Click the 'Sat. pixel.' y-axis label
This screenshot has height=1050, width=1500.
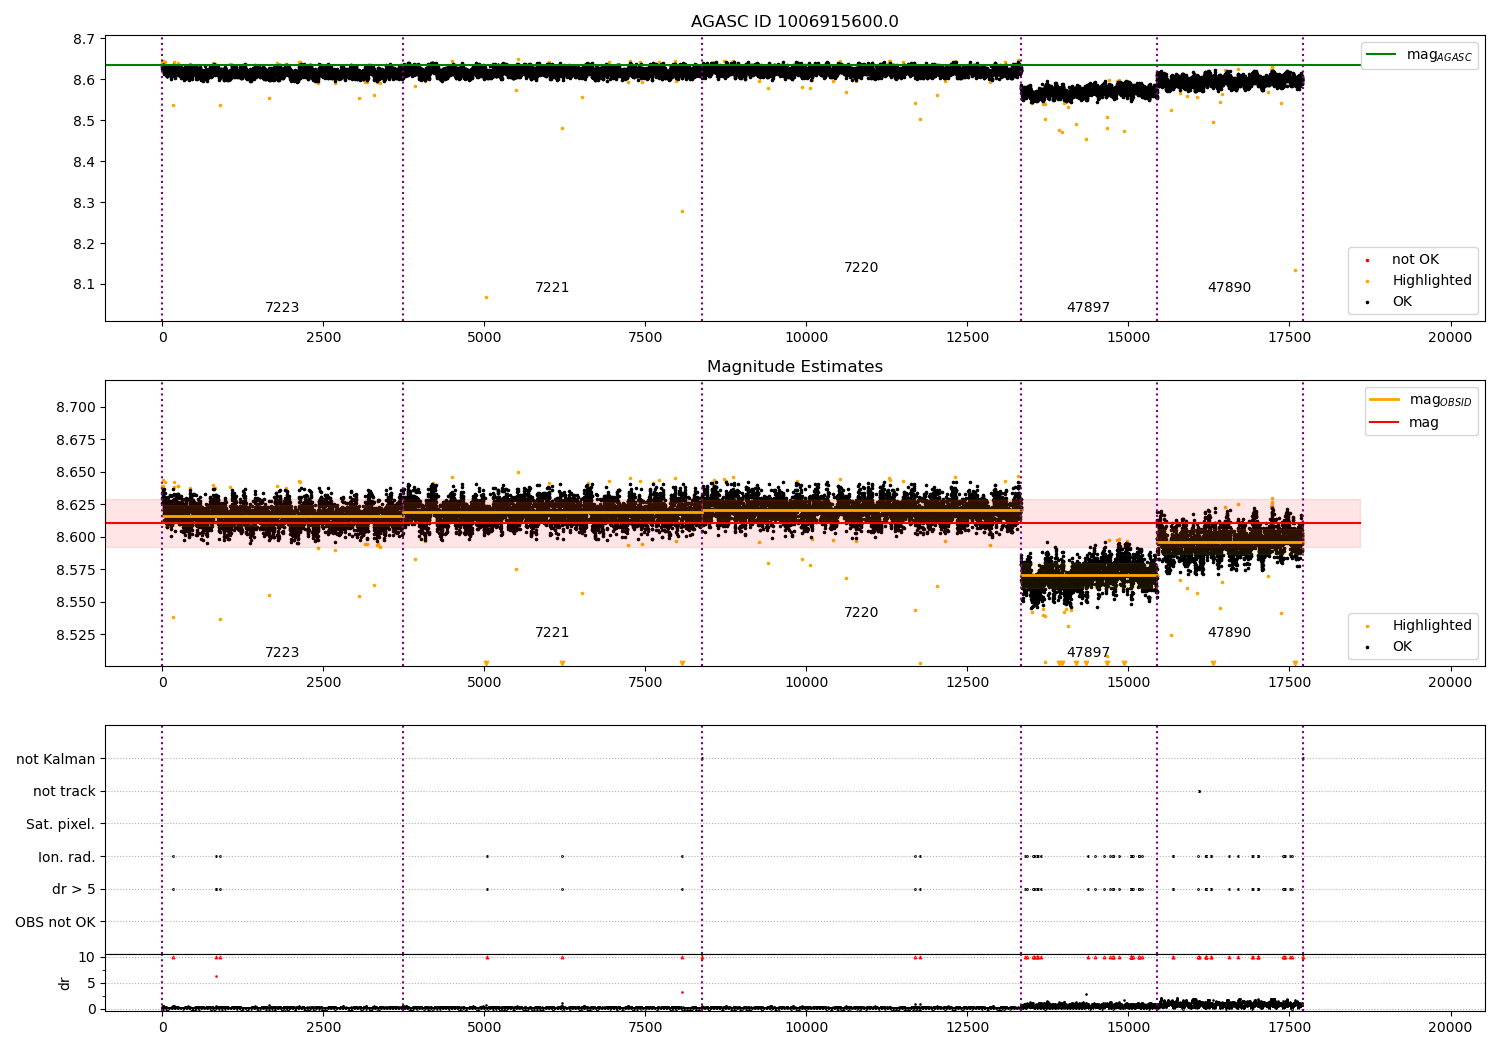pyautogui.click(x=60, y=825)
